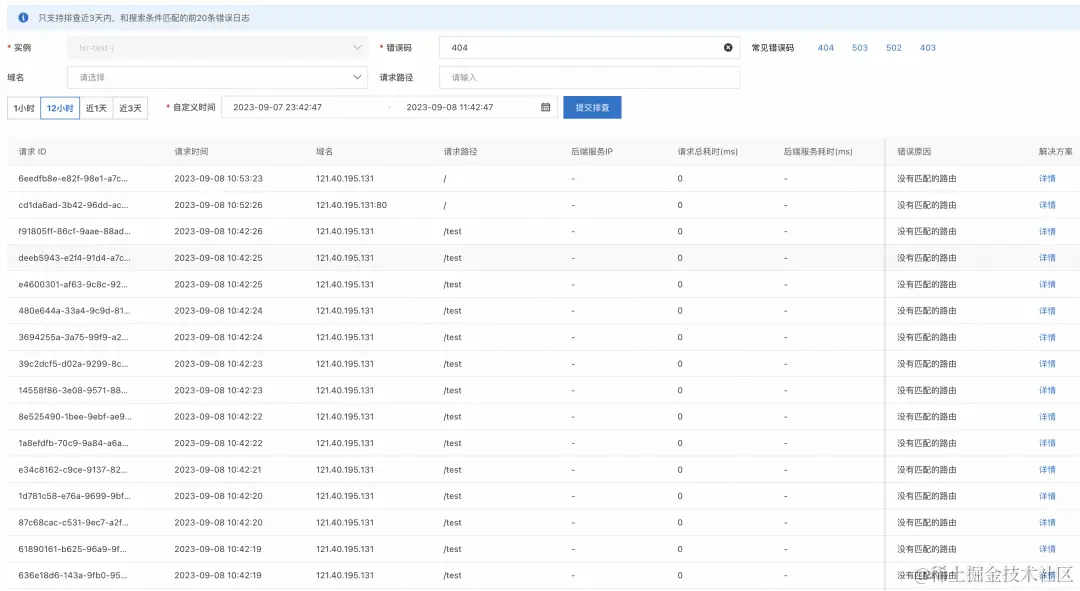Click /test path in f91805ff row
1080x591 pixels.
[453, 231]
